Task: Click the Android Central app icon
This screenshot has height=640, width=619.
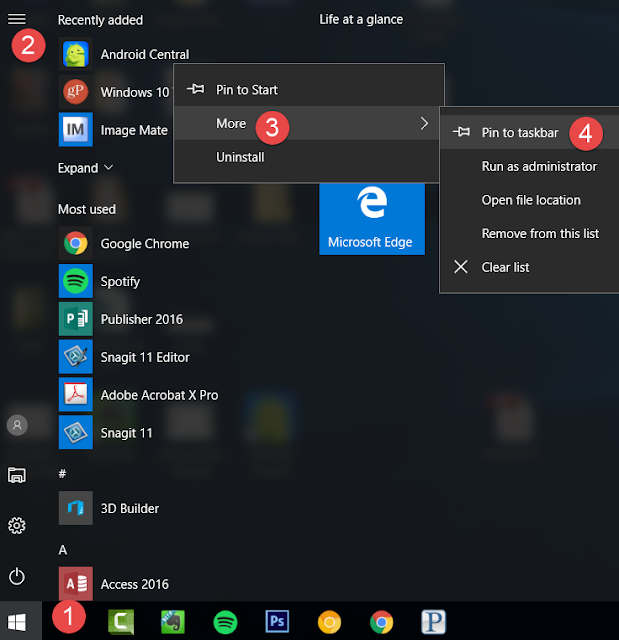Action: (x=75, y=54)
